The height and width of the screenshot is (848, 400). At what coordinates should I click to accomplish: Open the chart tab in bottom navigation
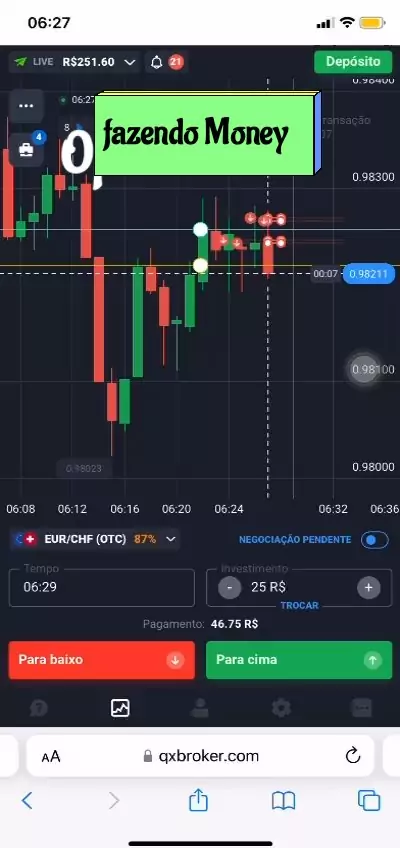(119, 707)
